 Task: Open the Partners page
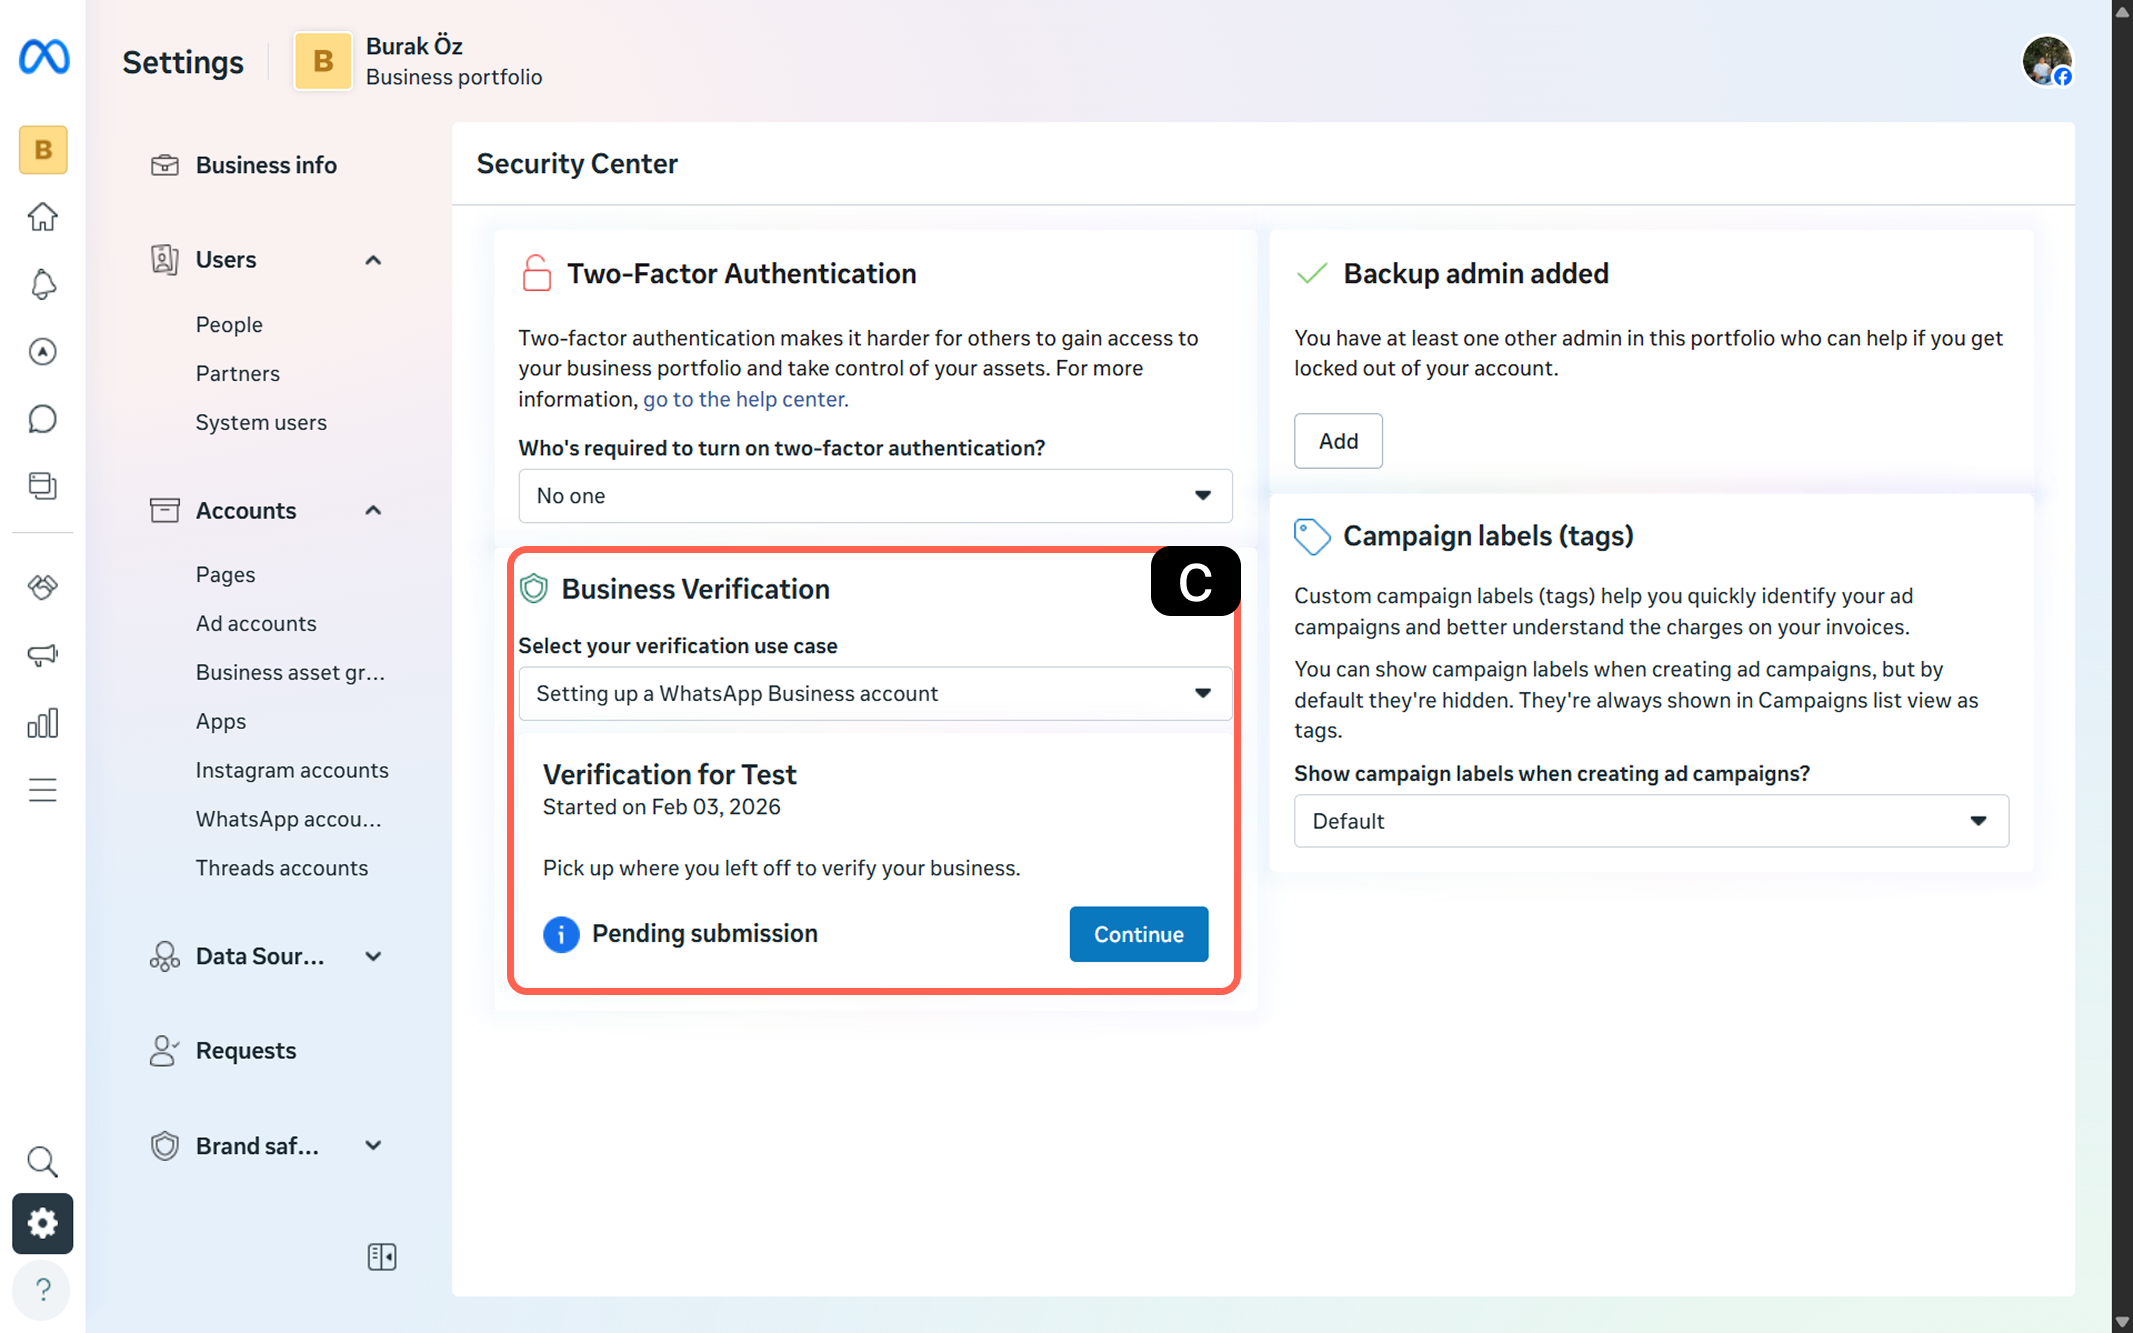238,373
